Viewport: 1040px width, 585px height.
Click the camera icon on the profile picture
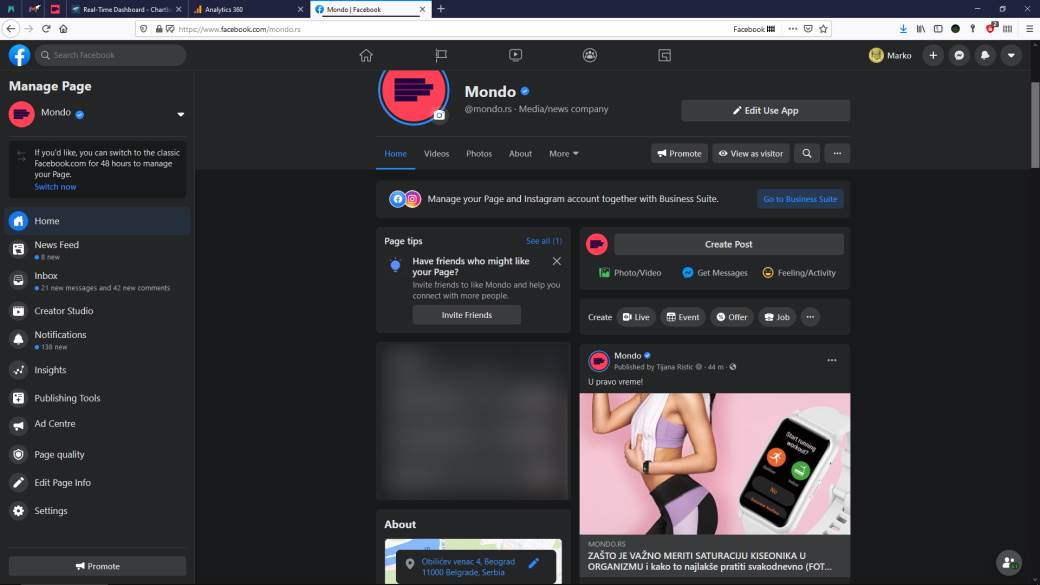click(x=439, y=116)
